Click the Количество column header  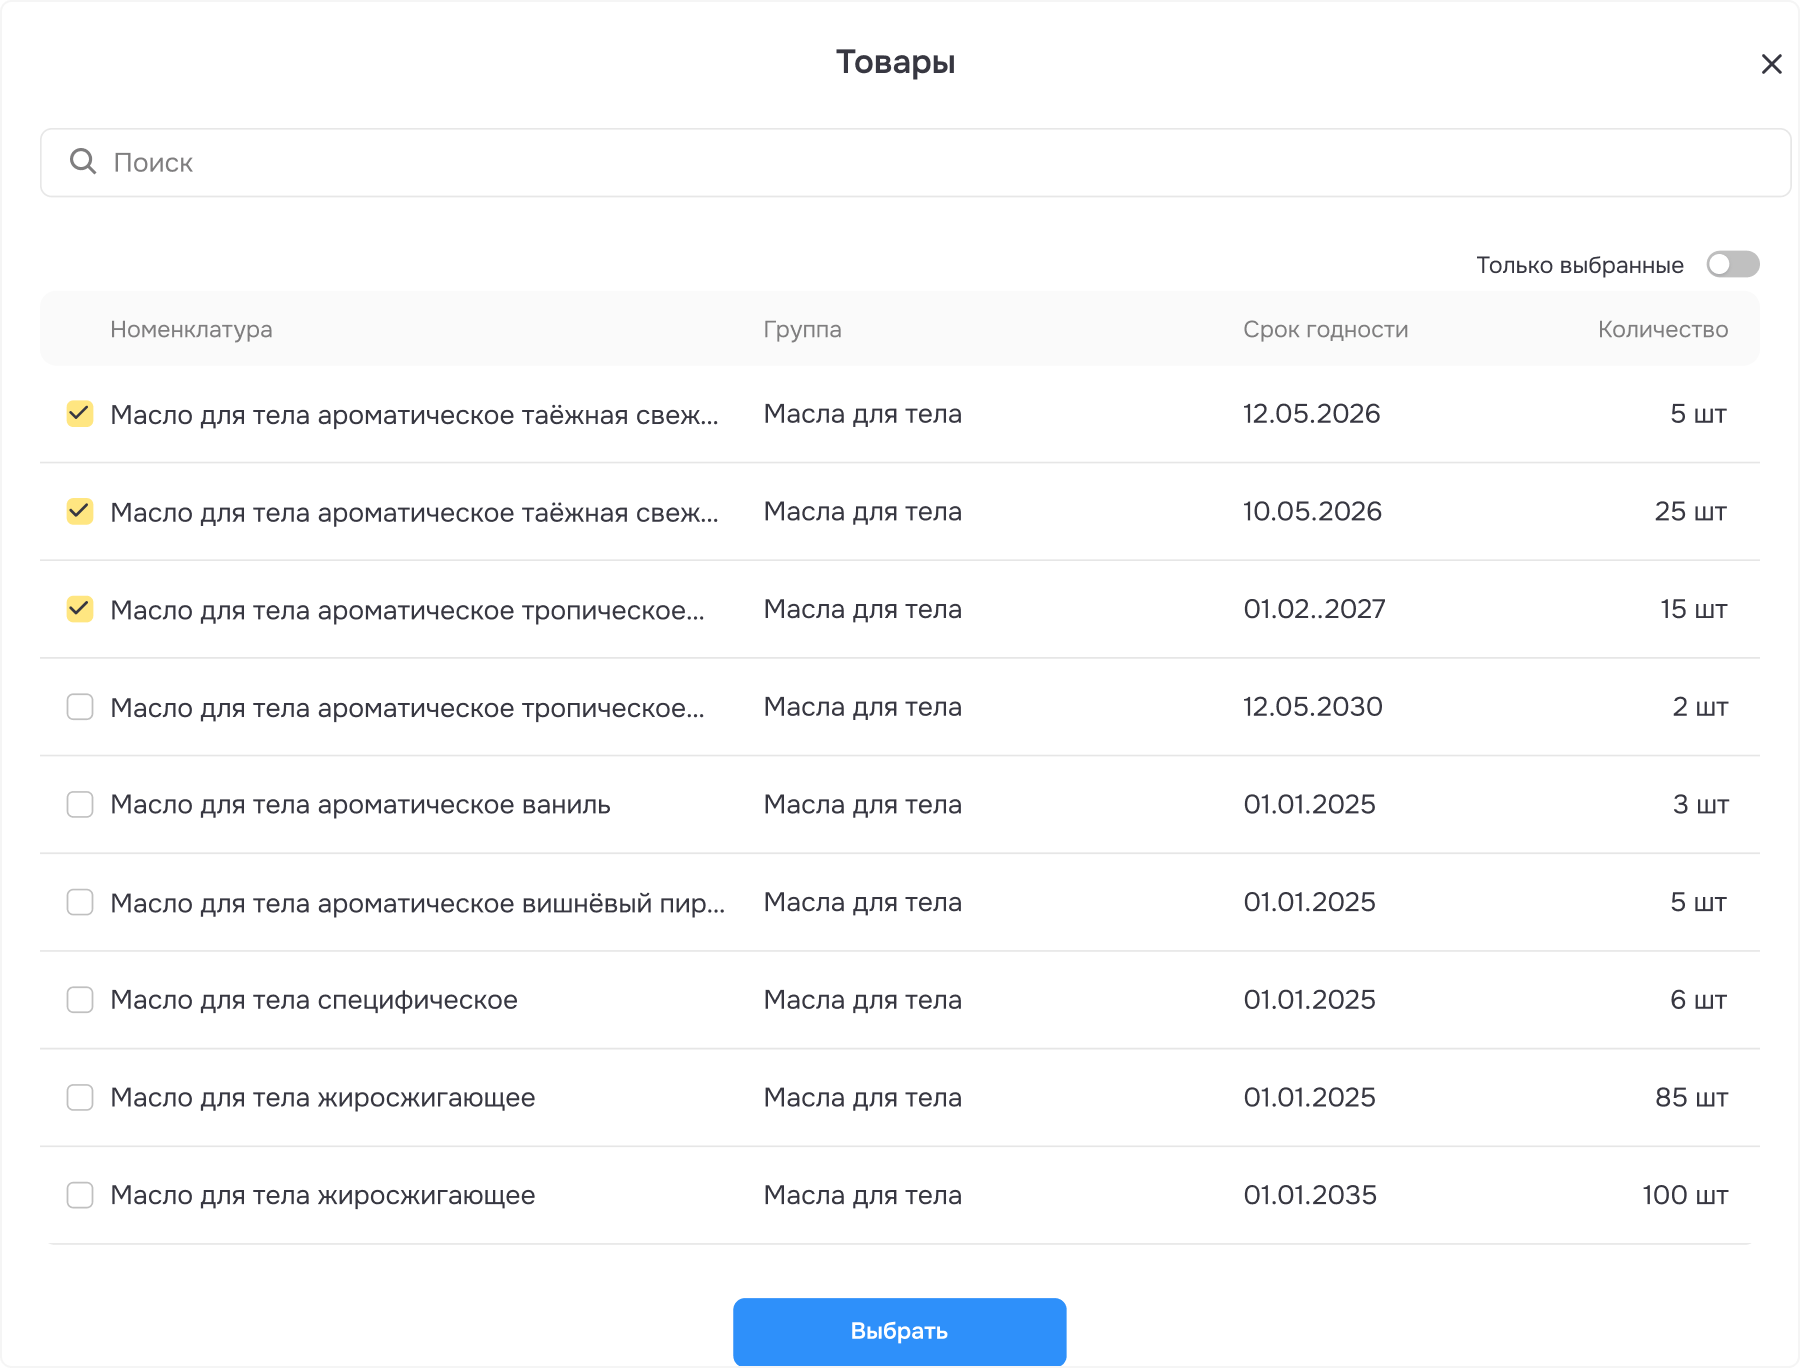1662,329
